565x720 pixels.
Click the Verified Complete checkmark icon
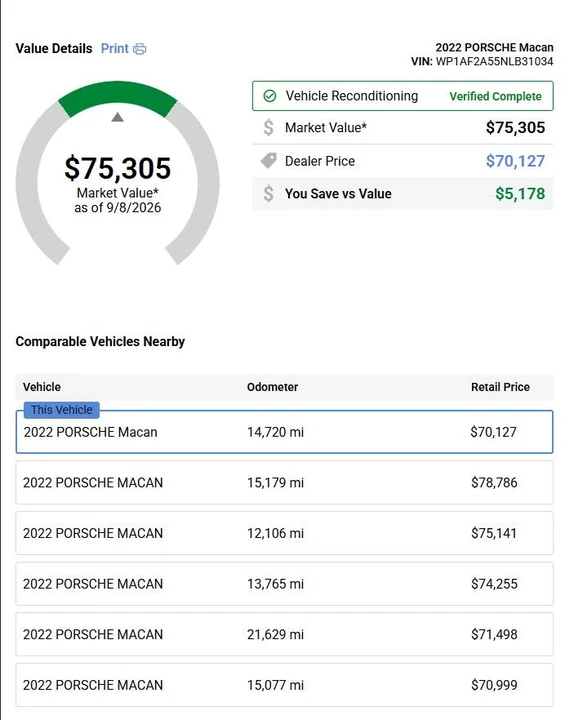[270, 96]
